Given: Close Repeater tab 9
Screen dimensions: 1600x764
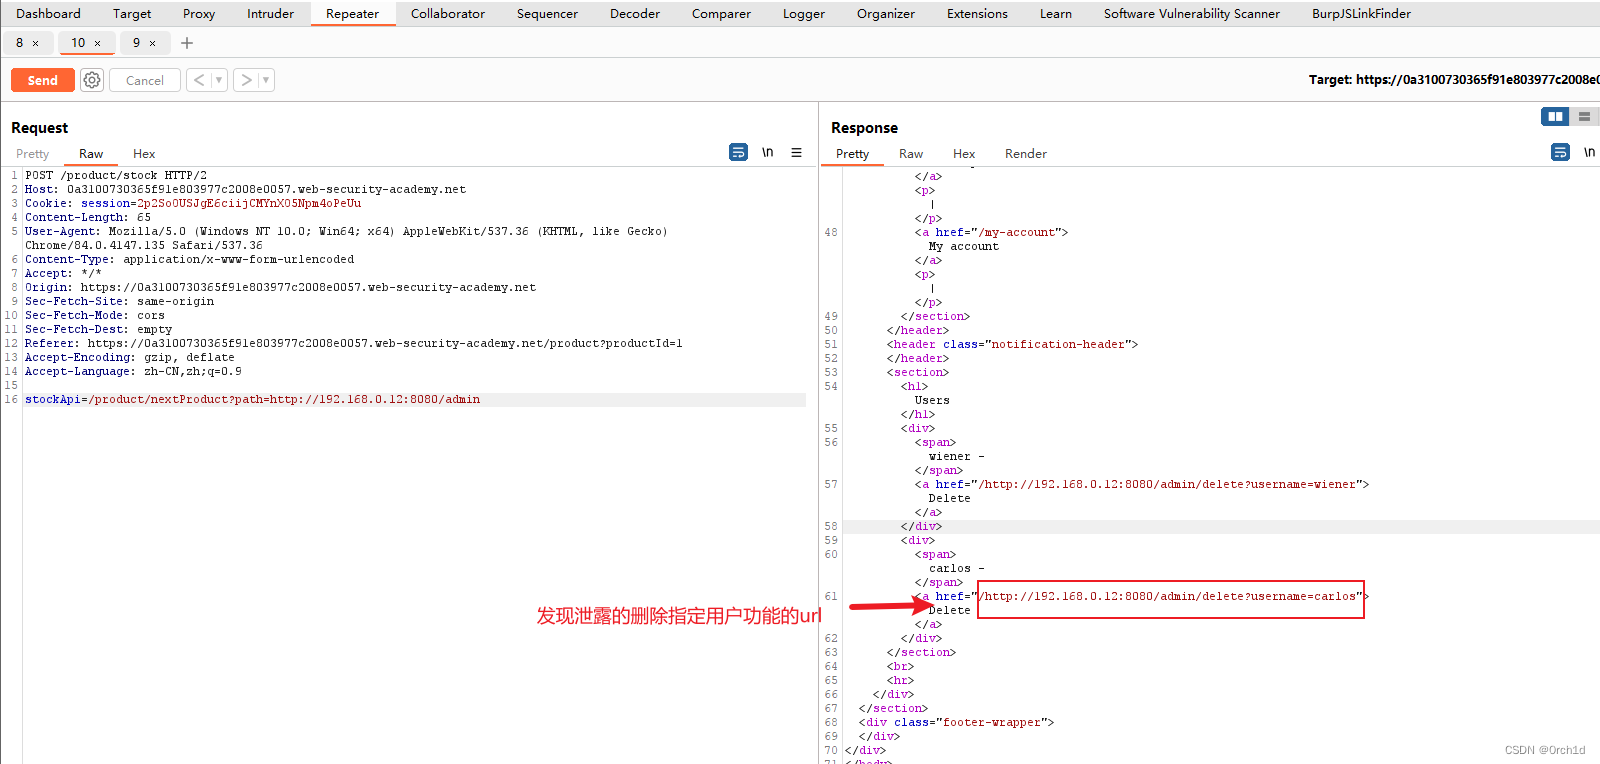Looking at the screenshot, I should pyautogui.click(x=152, y=43).
